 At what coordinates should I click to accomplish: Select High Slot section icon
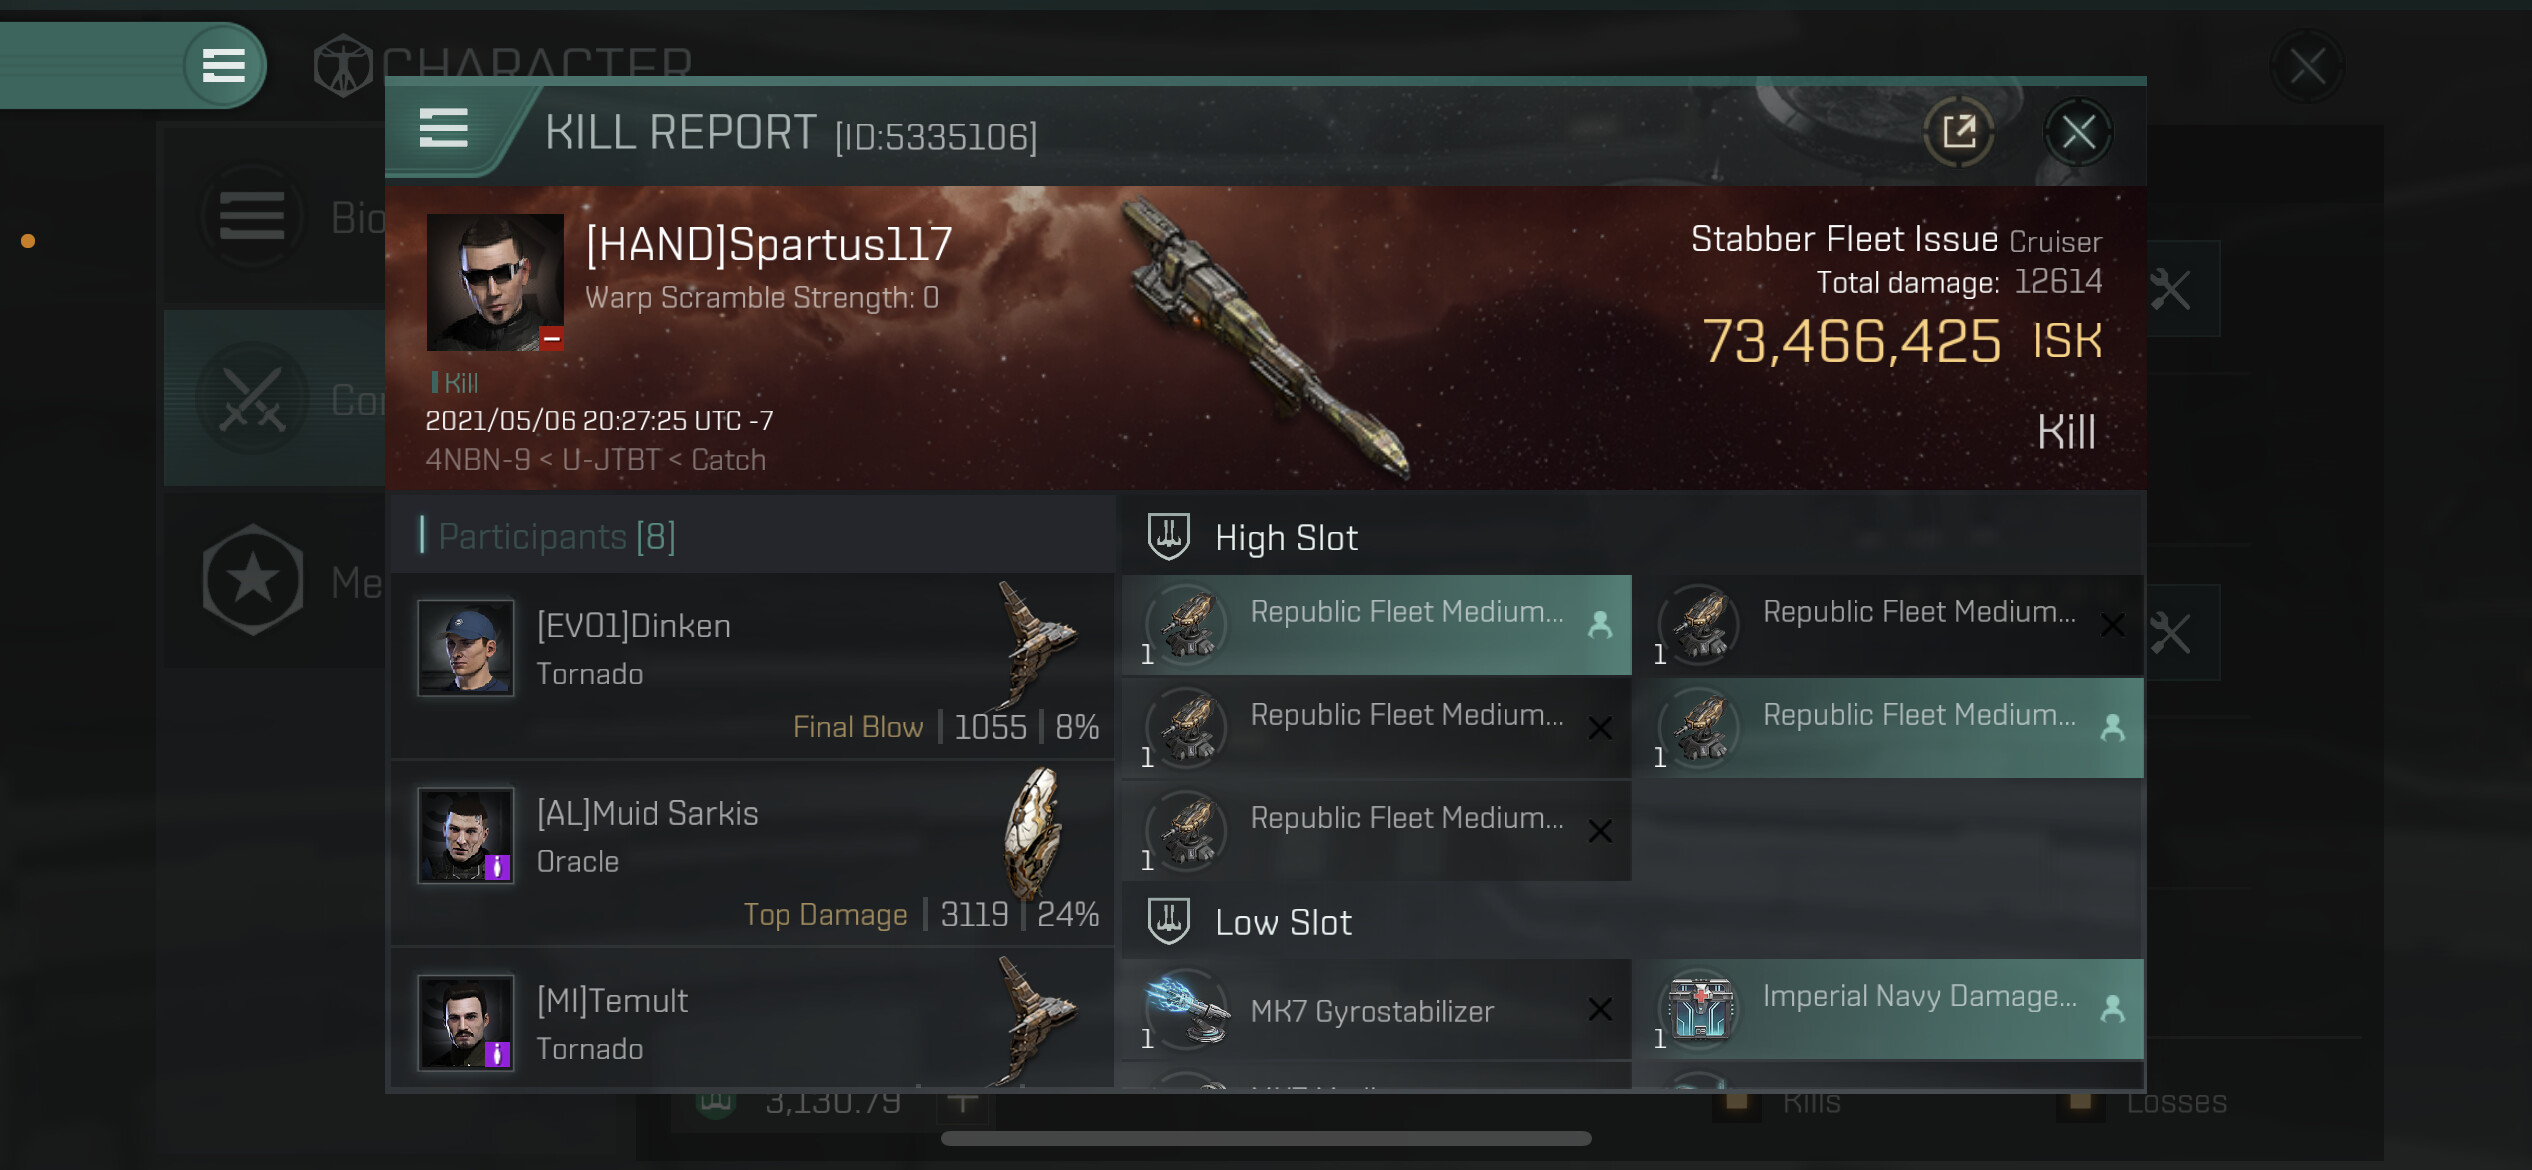(1168, 536)
